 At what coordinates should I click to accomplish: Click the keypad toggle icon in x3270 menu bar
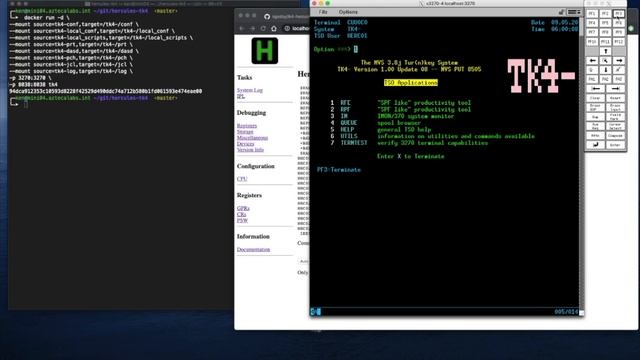tap(574, 12)
